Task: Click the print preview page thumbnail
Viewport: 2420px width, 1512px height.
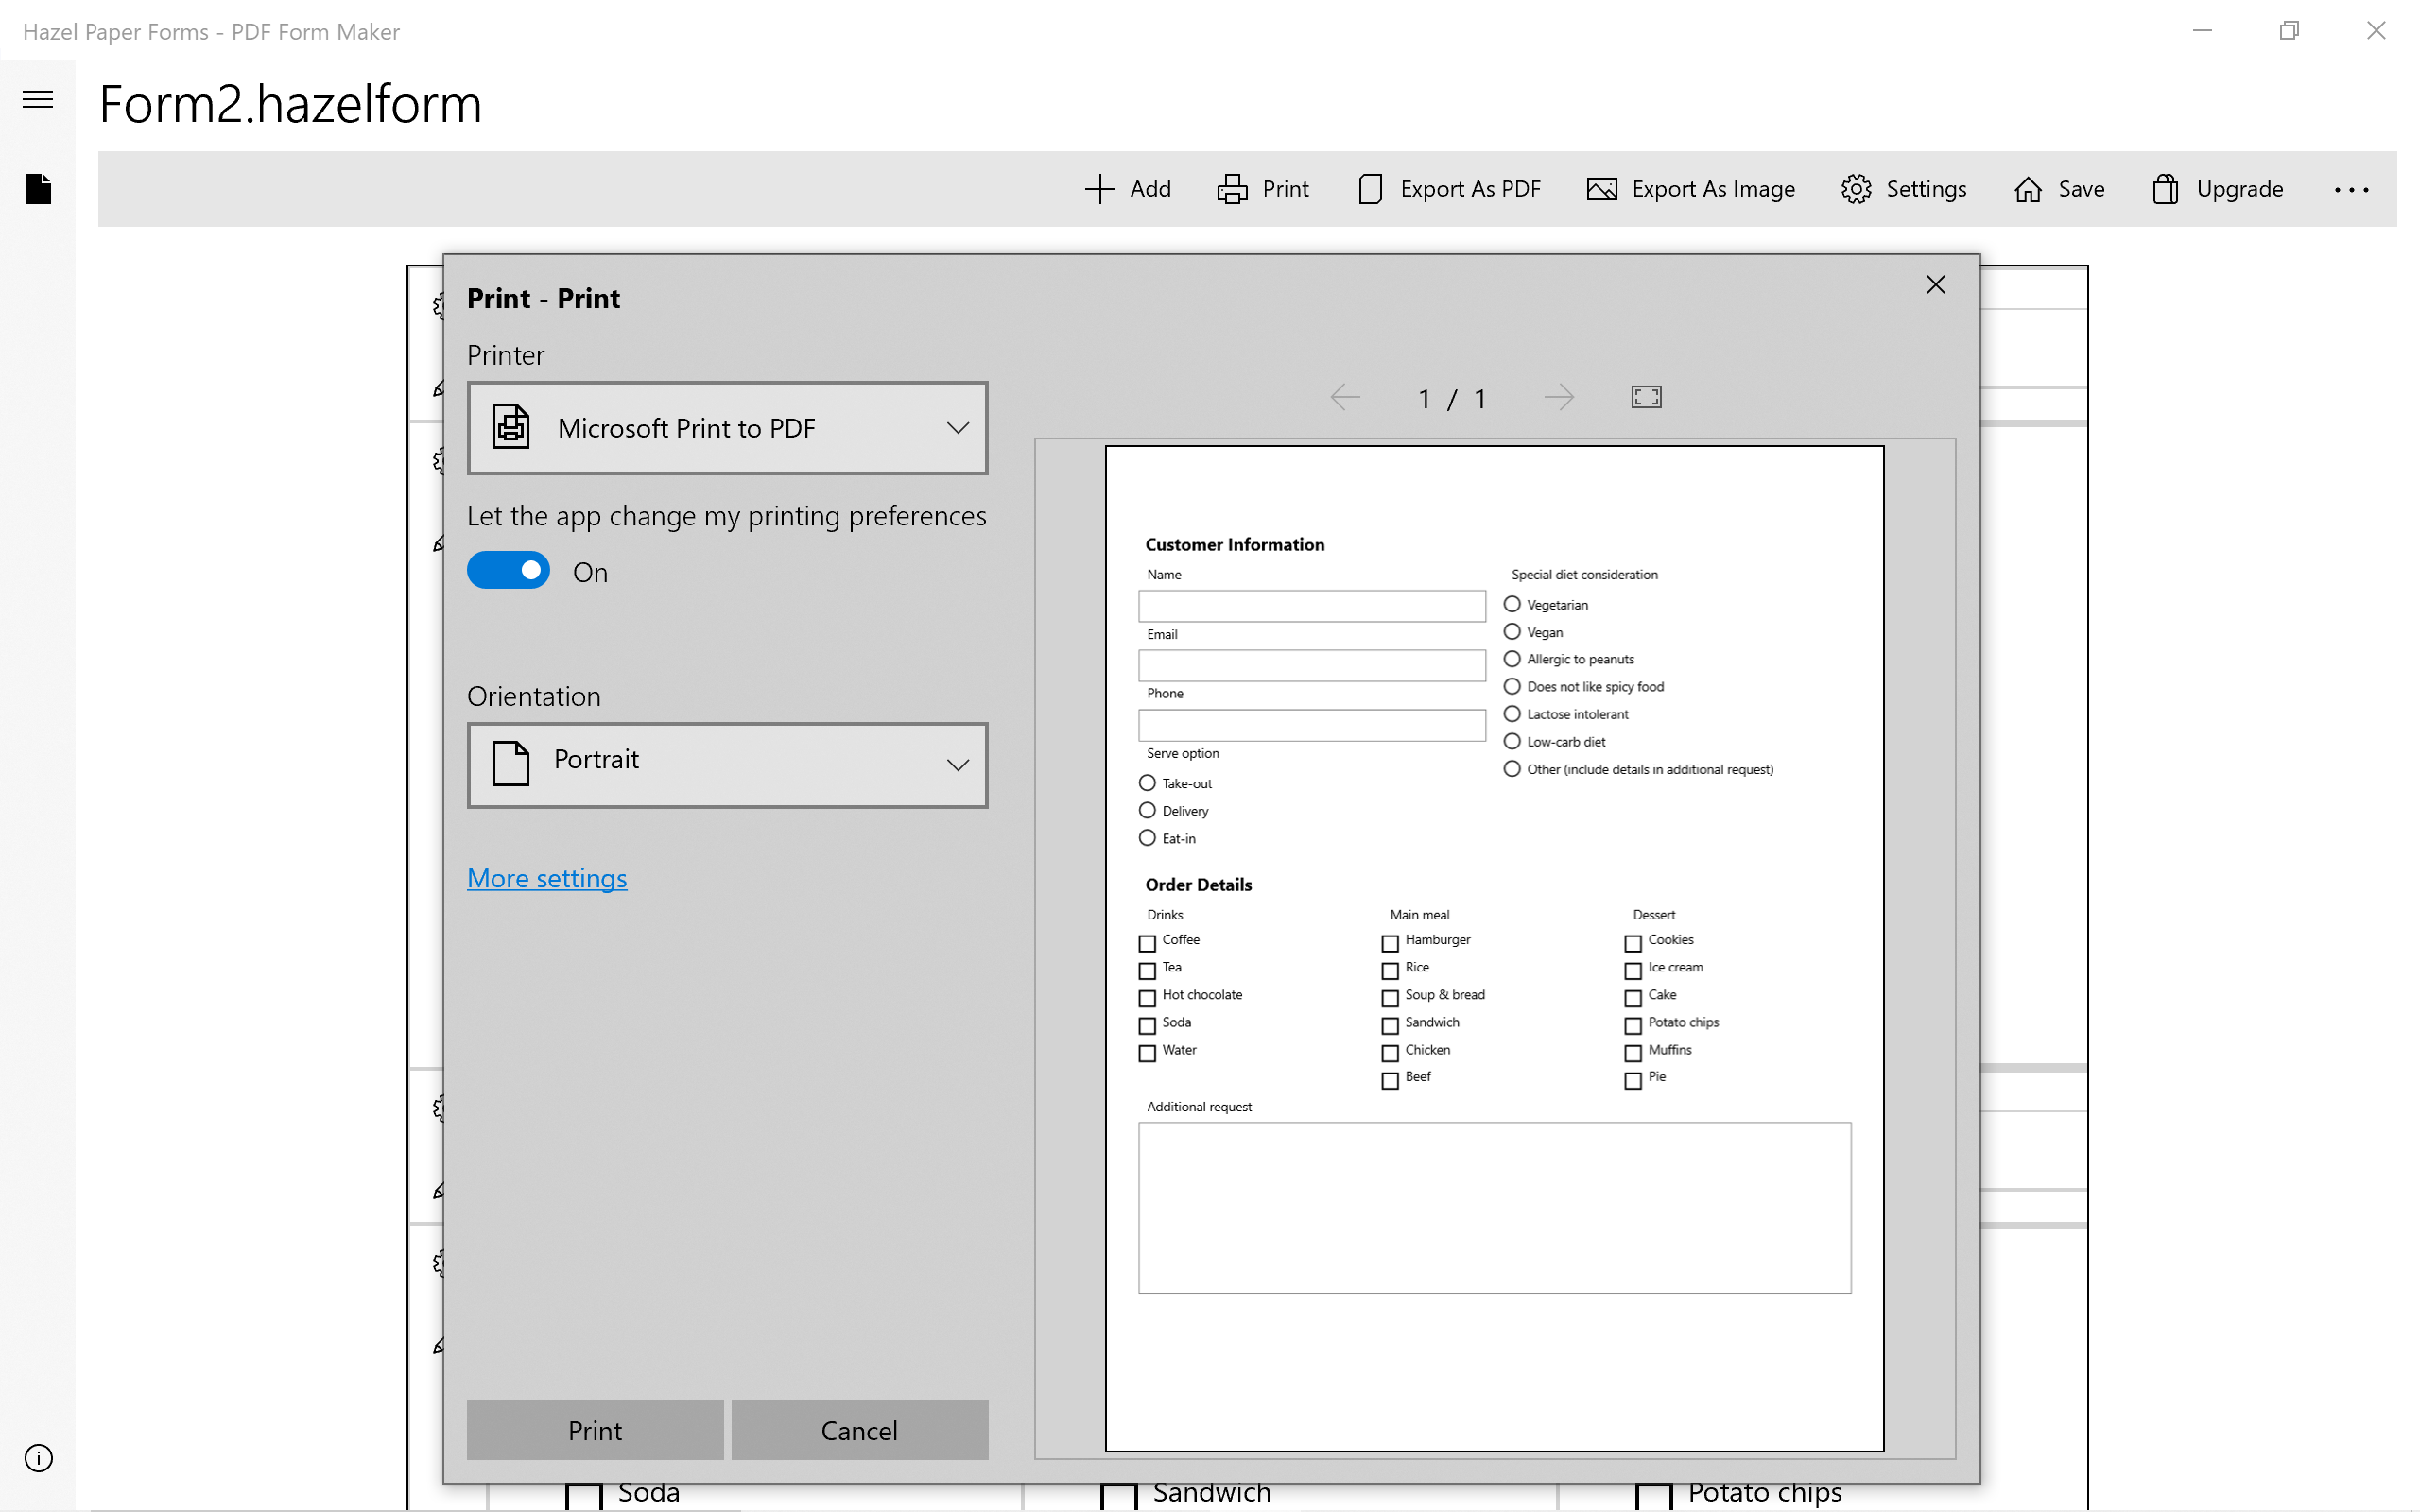Action: coord(1494,948)
